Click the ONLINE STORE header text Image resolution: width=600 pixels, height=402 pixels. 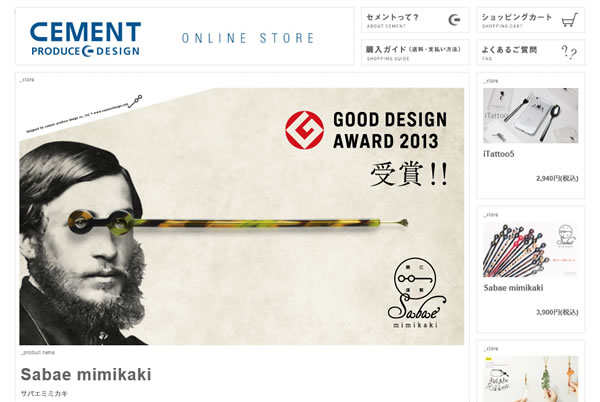click(248, 38)
